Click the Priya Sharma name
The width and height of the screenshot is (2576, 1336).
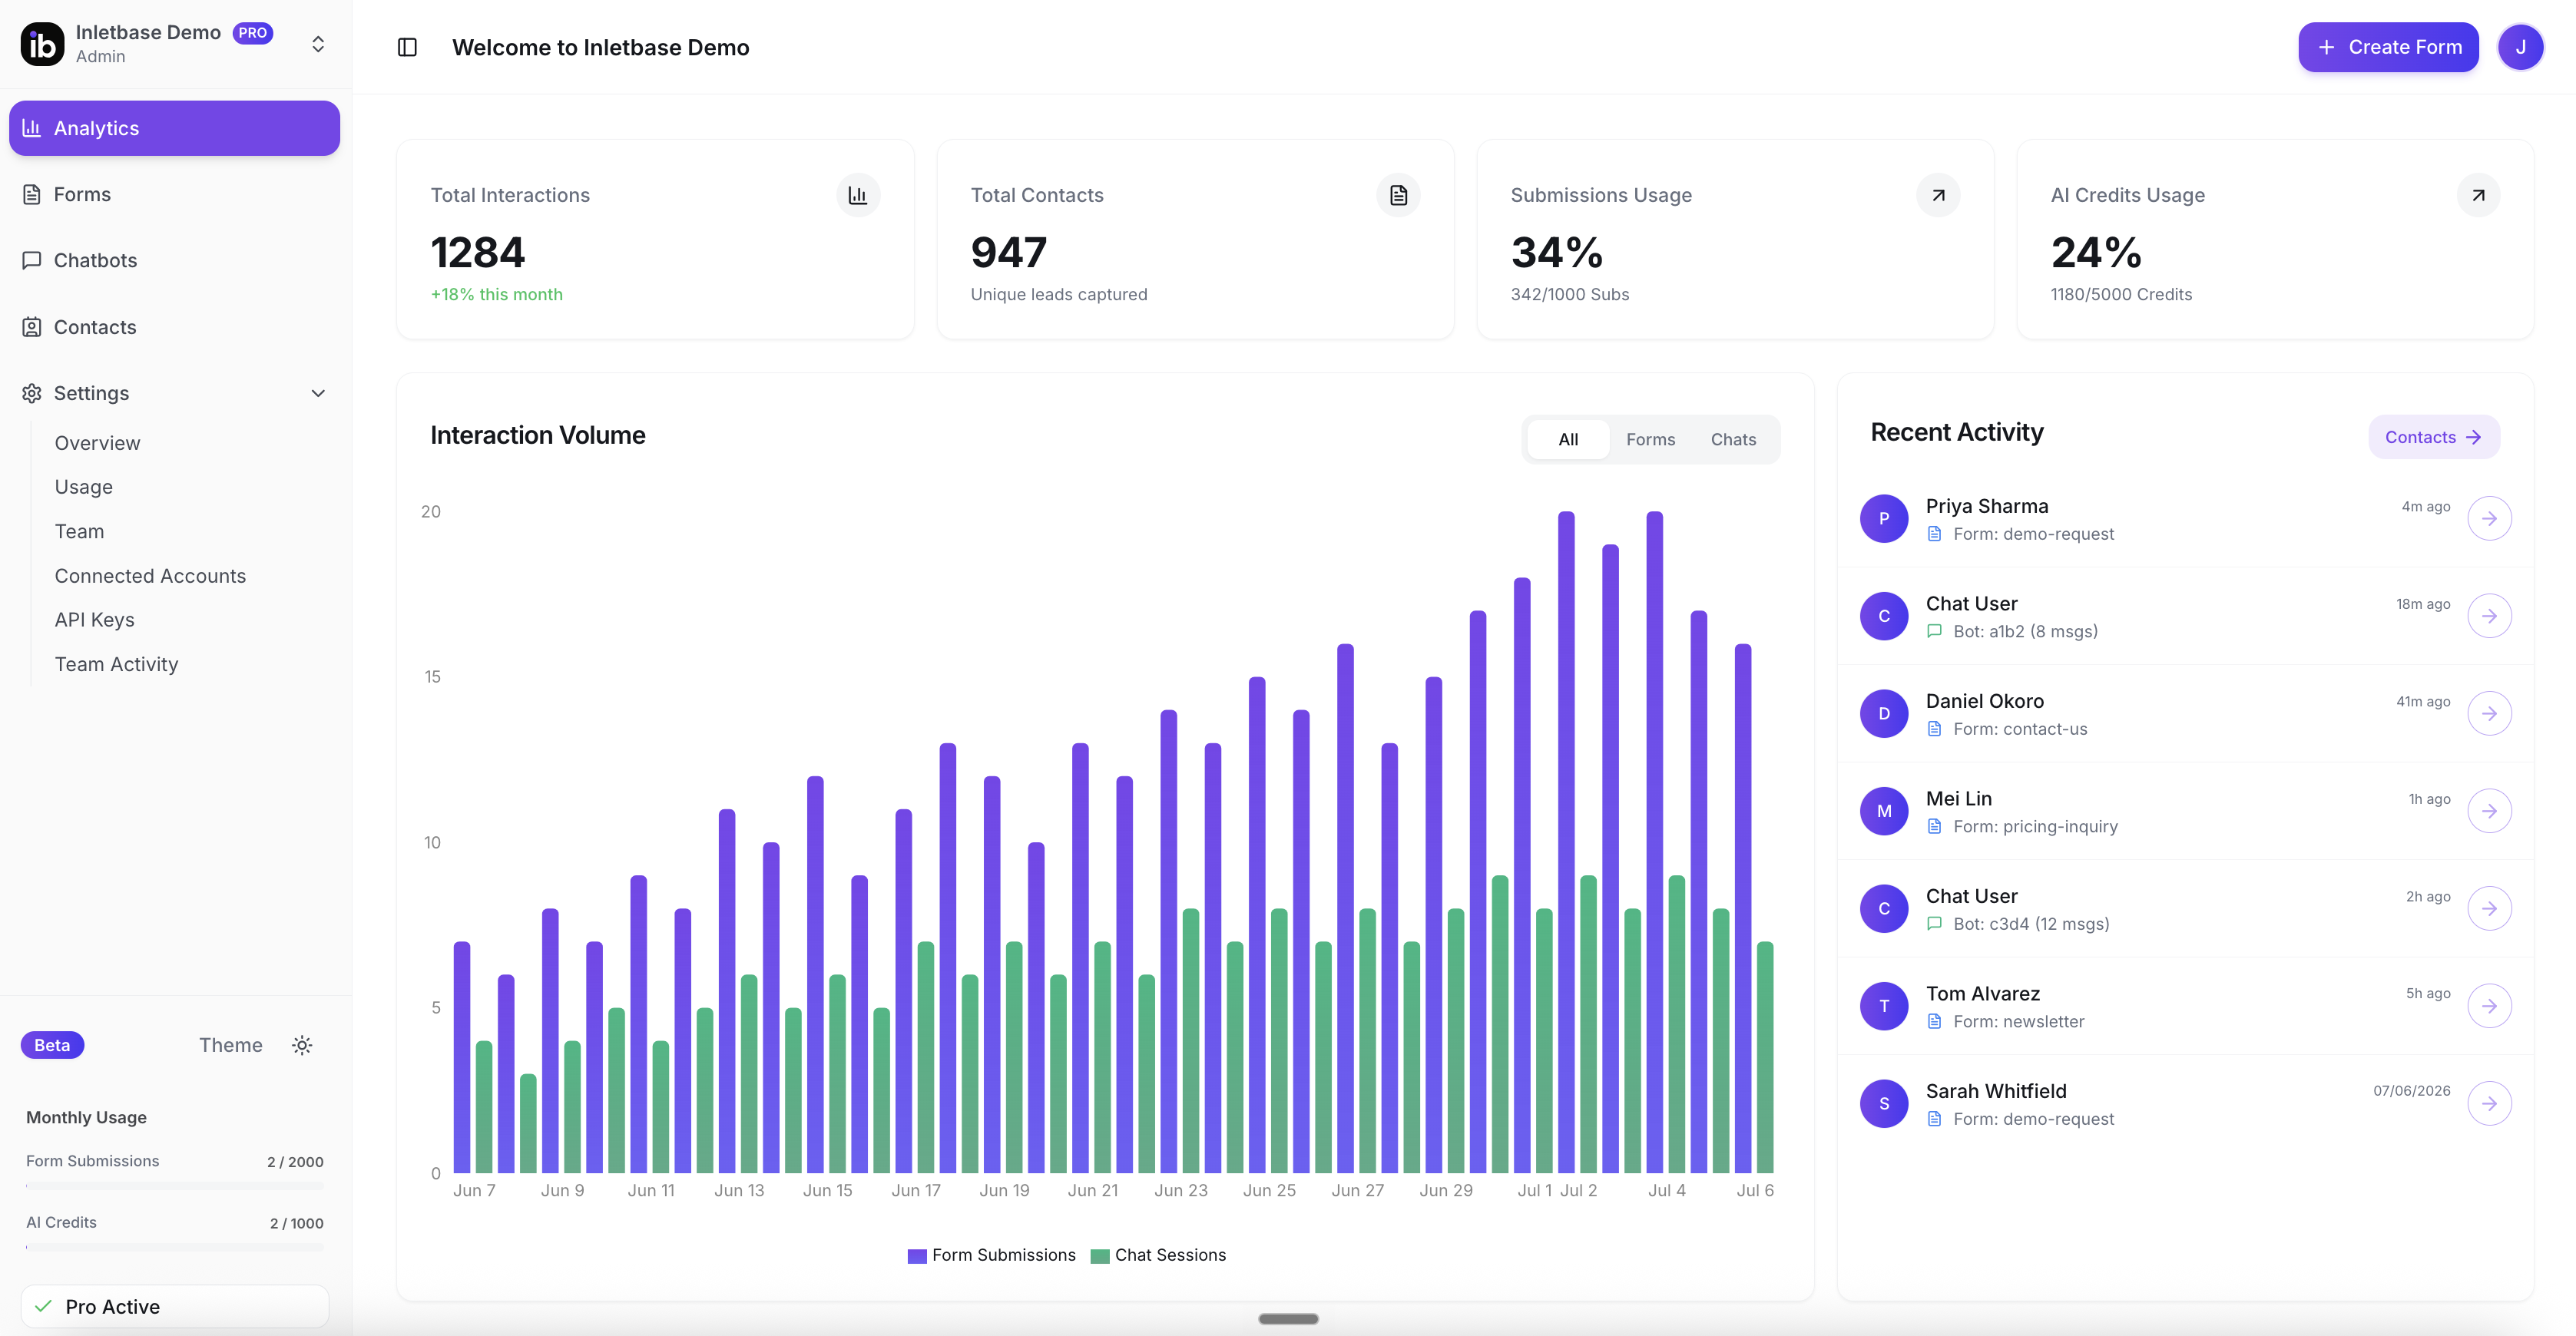(x=1986, y=506)
